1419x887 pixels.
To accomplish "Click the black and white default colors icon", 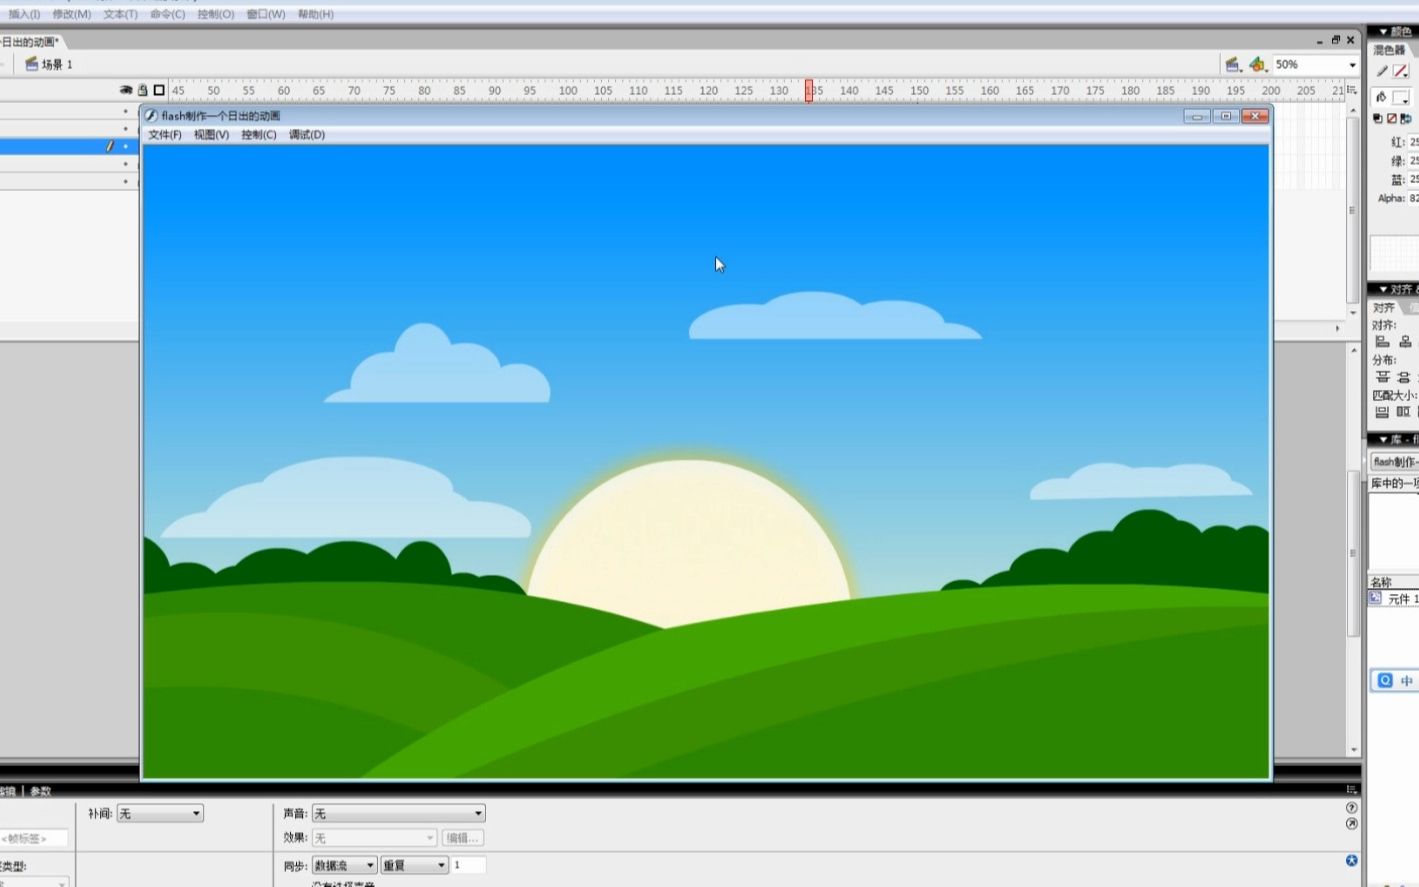I will pos(1377,118).
